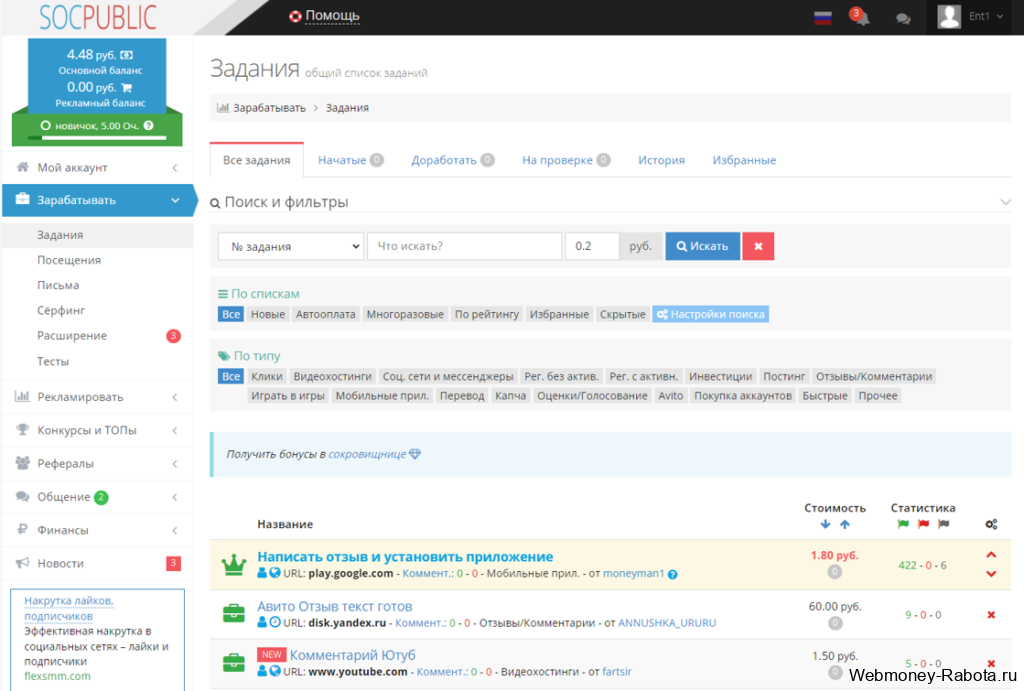Filter lists by Автооплата
This screenshot has width=1024, height=691.
pyautogui.click(x=325, y=314)
